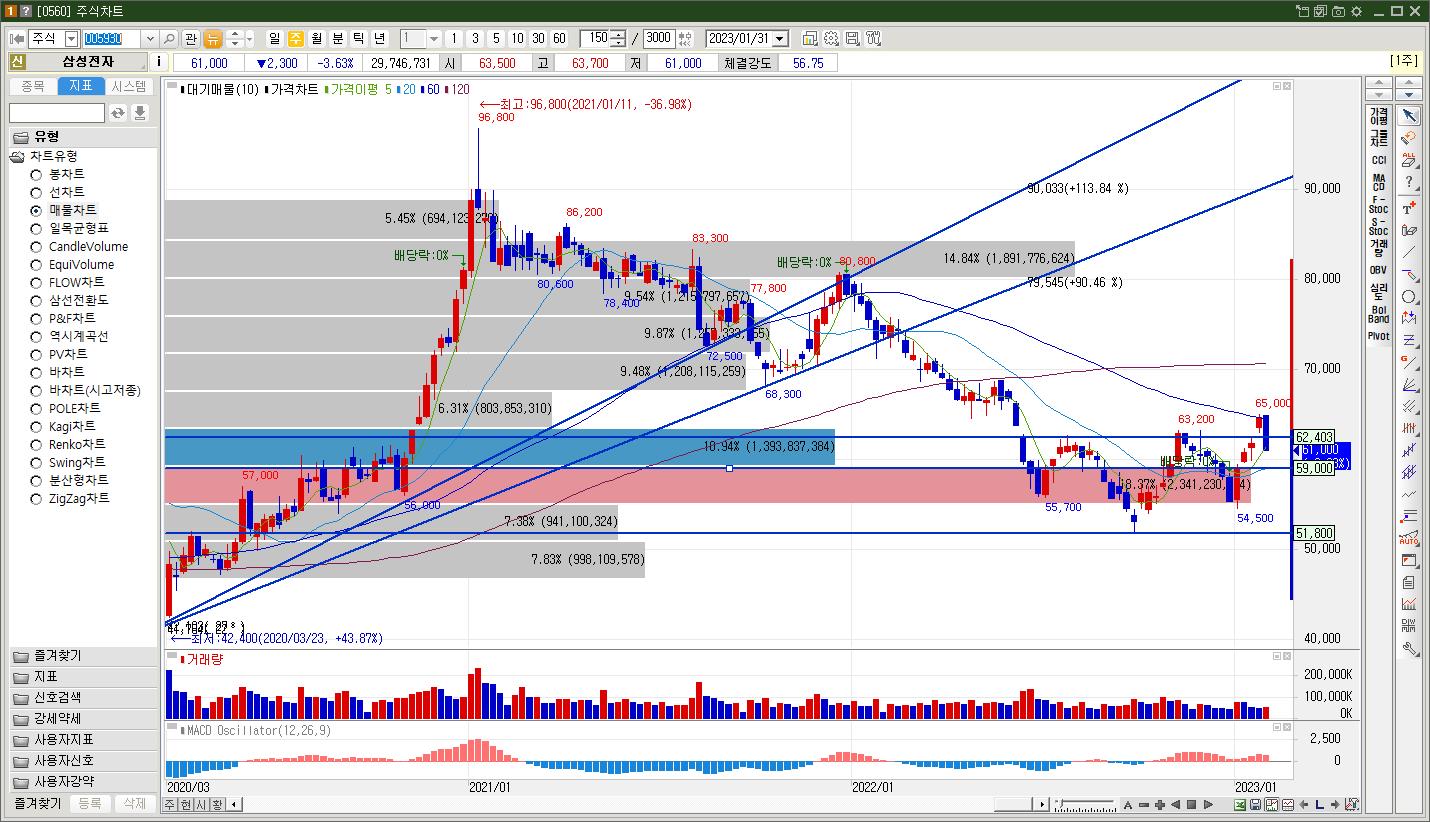The image size is (1430, 822).
Task: Add the MACD indicator from right panel
Action: (x=1379, y=183)
